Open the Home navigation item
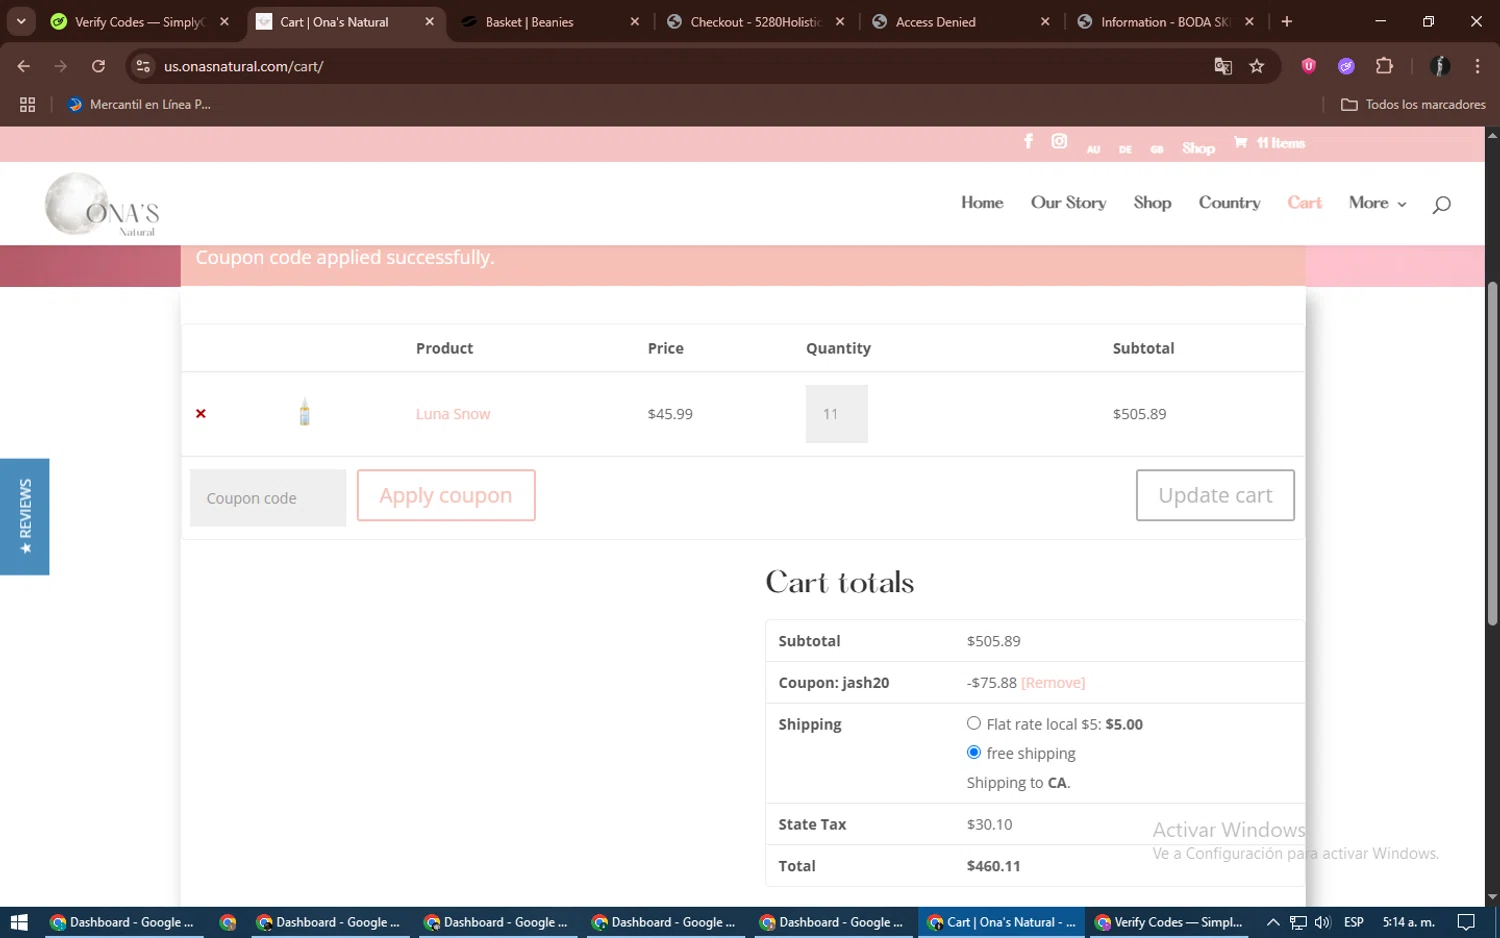 pos(982,202)
